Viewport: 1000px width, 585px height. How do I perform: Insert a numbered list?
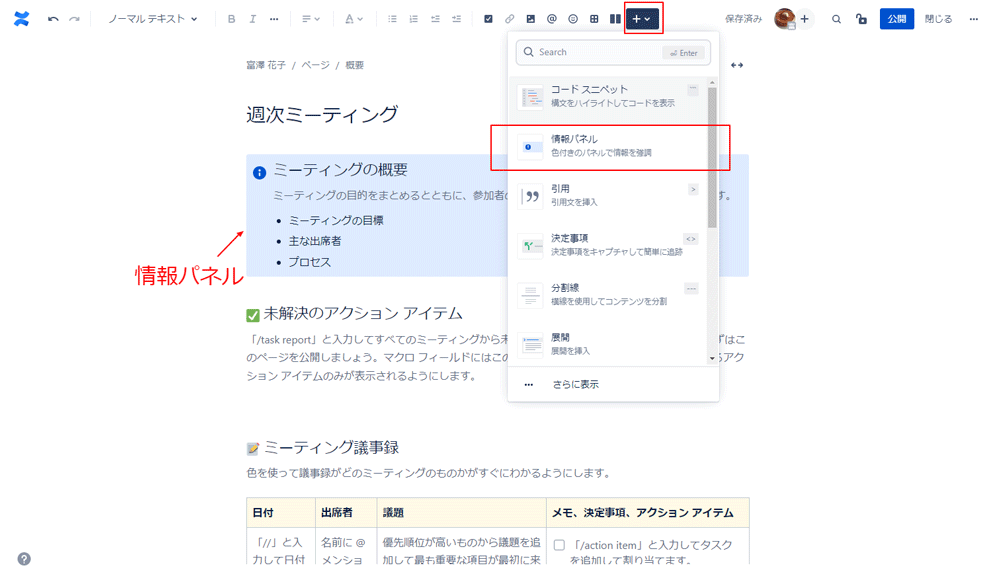[x=413, y=19]
